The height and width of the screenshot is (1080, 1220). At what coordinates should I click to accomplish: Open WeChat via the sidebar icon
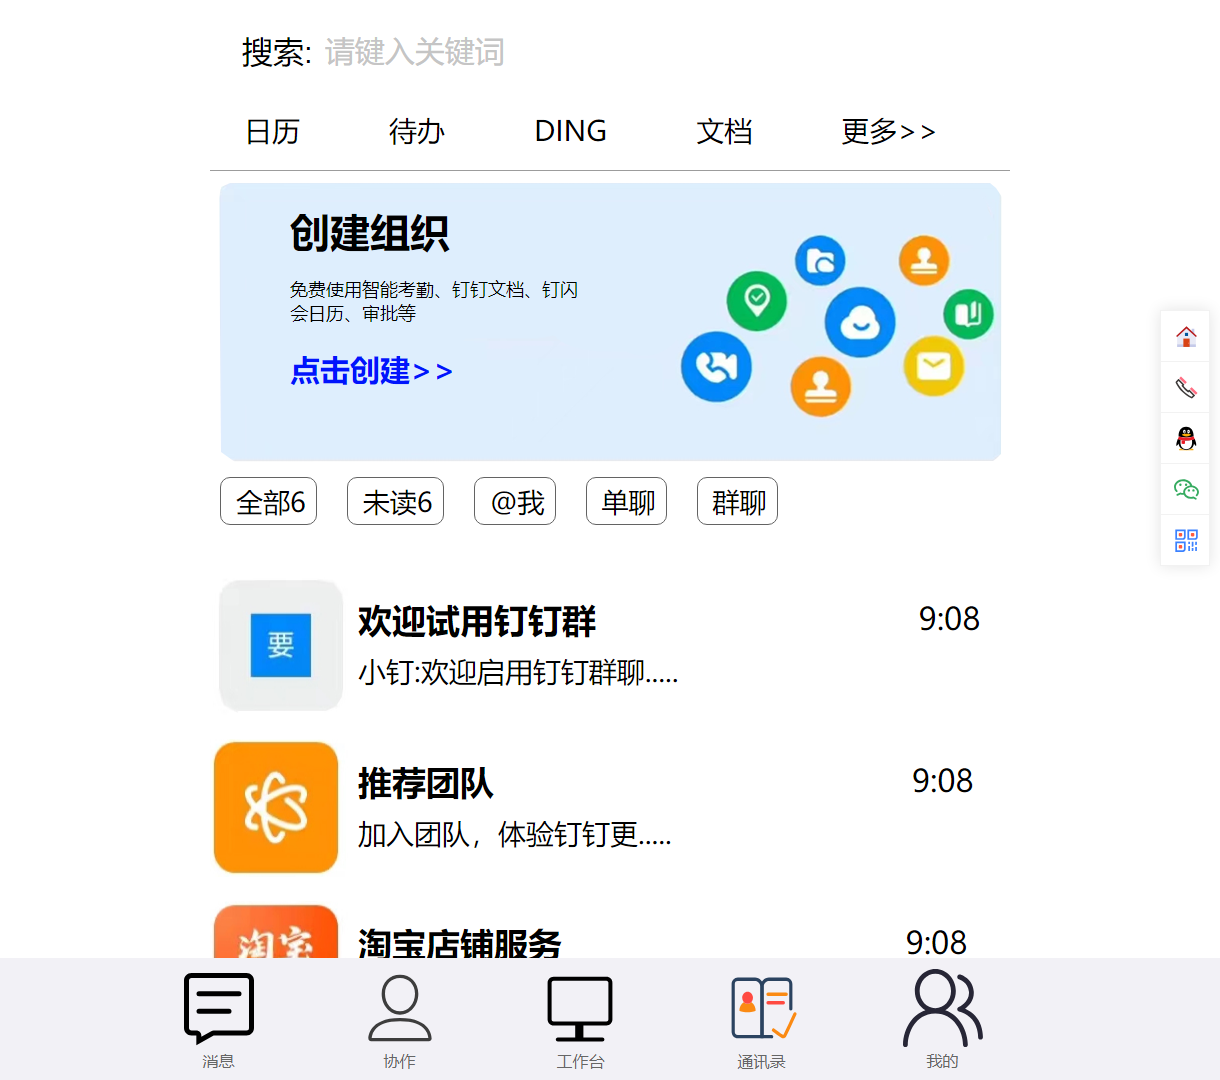tap(1185, 489)
